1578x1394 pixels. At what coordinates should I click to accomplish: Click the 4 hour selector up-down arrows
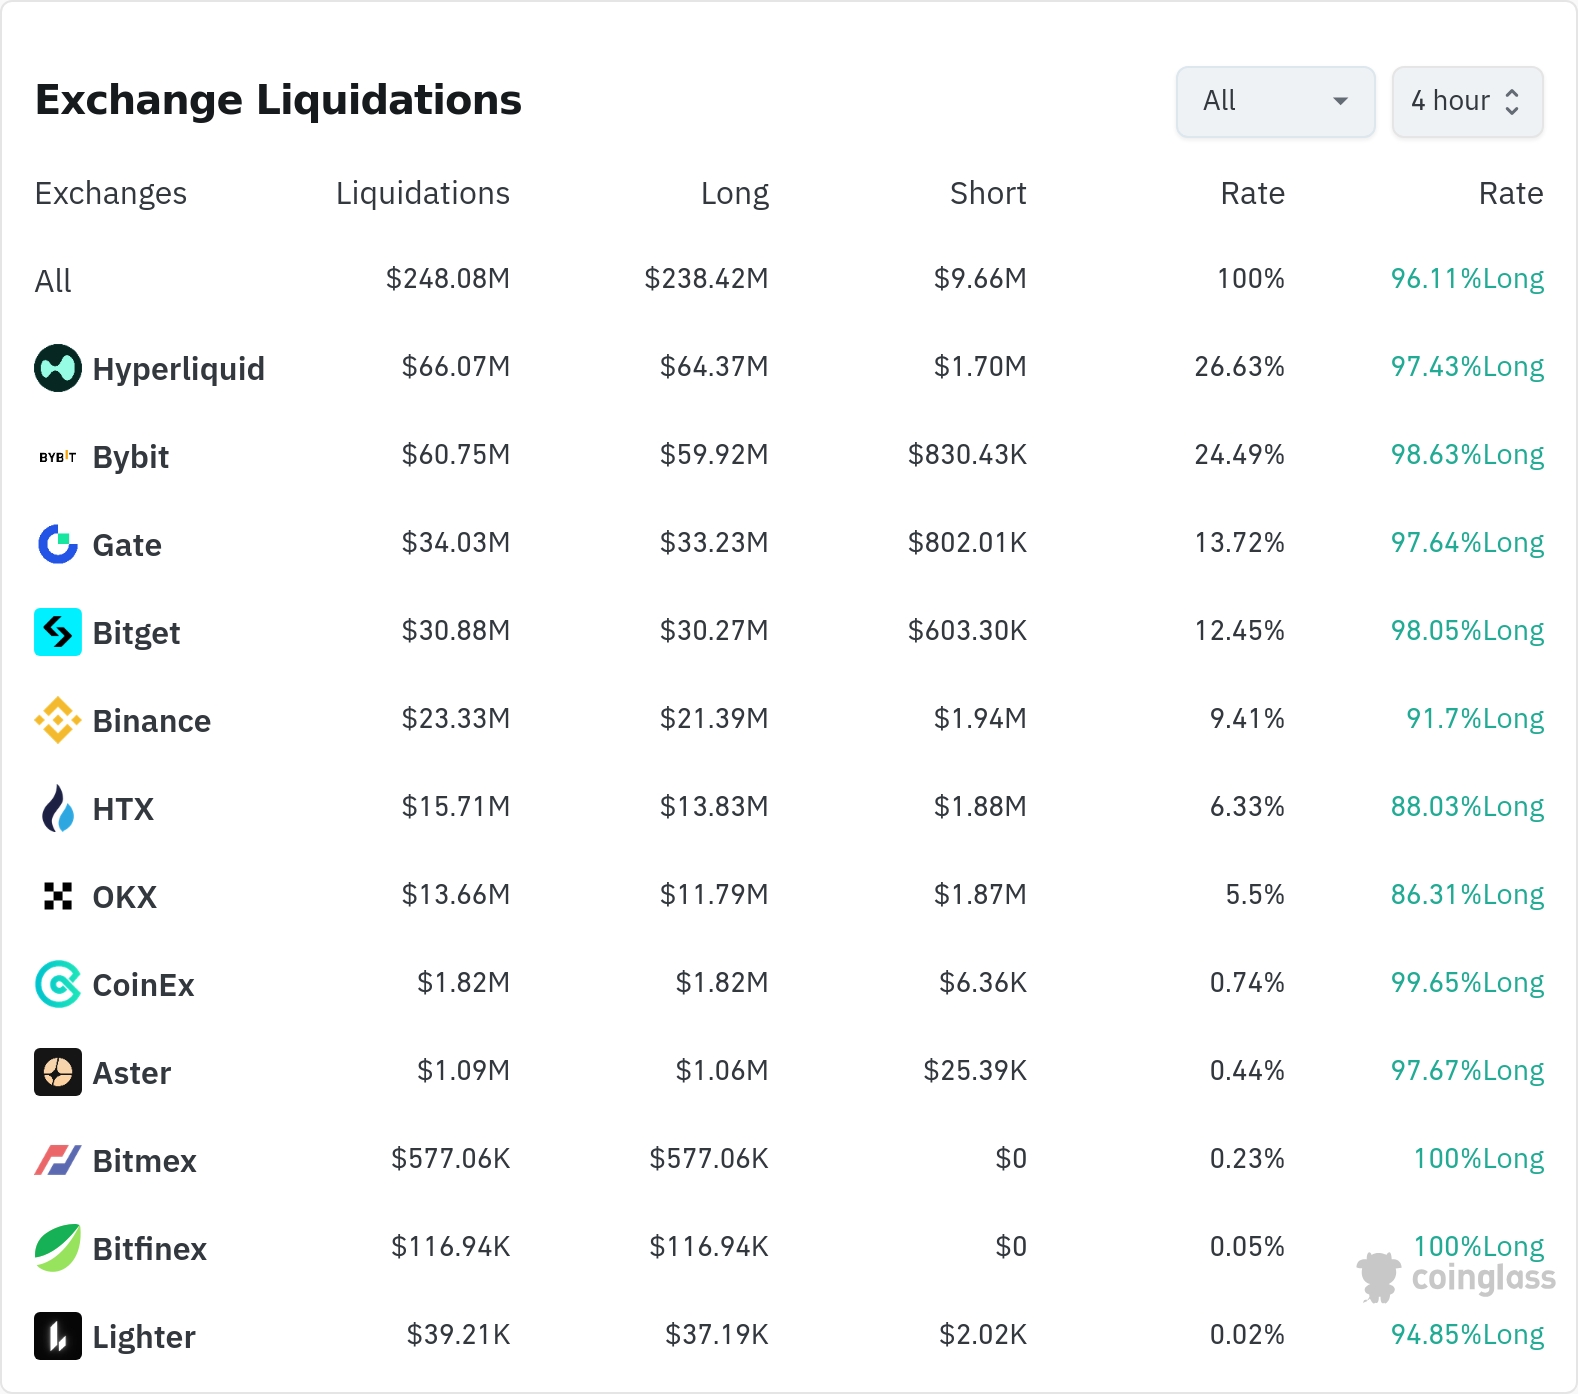tap(1512, 101)
